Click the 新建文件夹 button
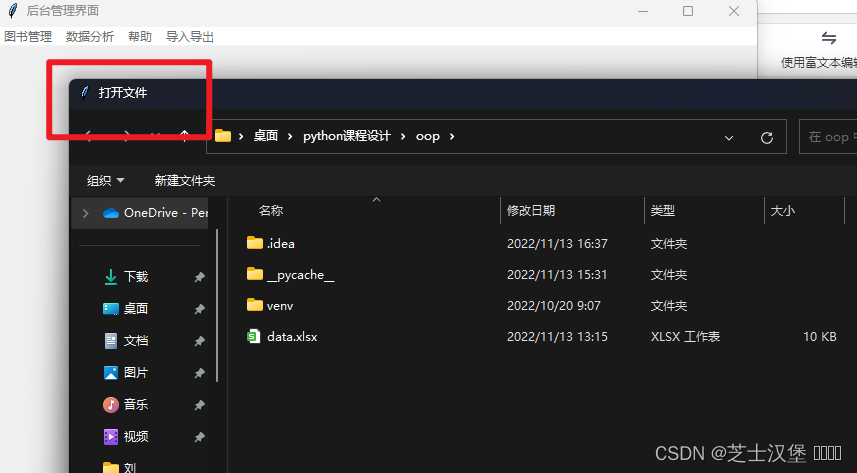This screenshot has height=473, width=857. pos(185,180)
